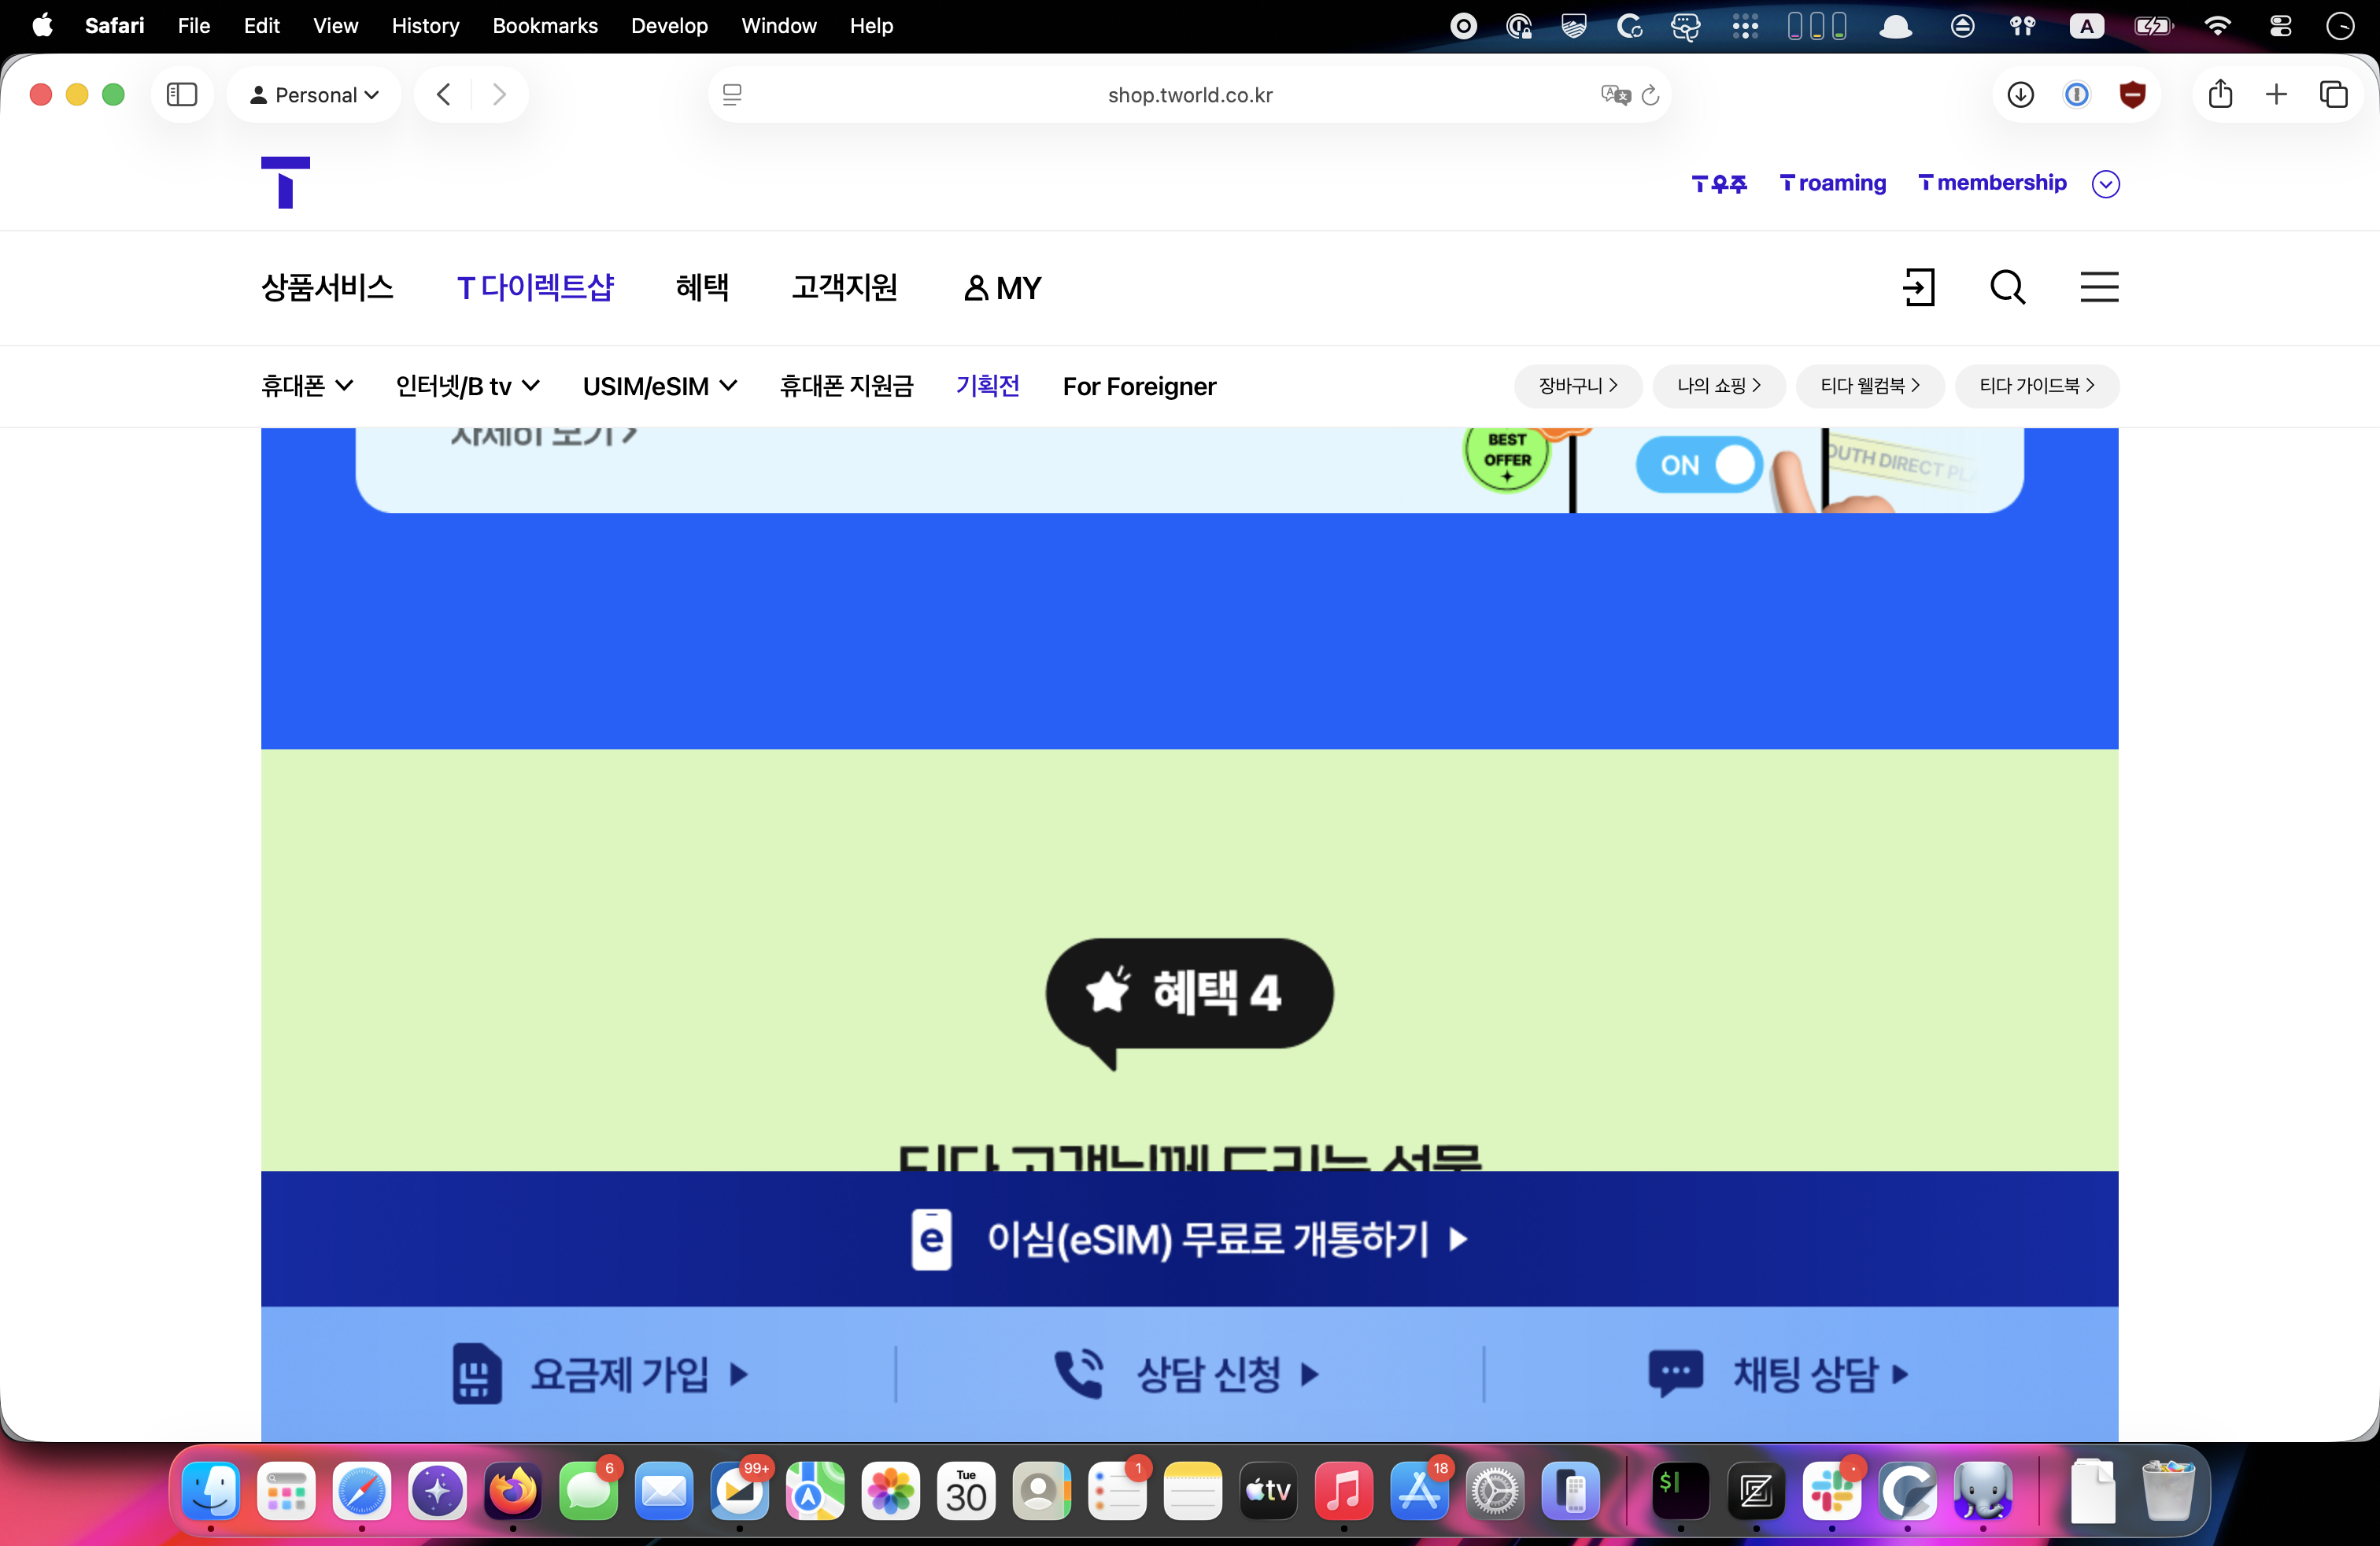Show Safari downloads icon
The height and width of the screenshot is (1546, 2380).
tap(2020, 95)
